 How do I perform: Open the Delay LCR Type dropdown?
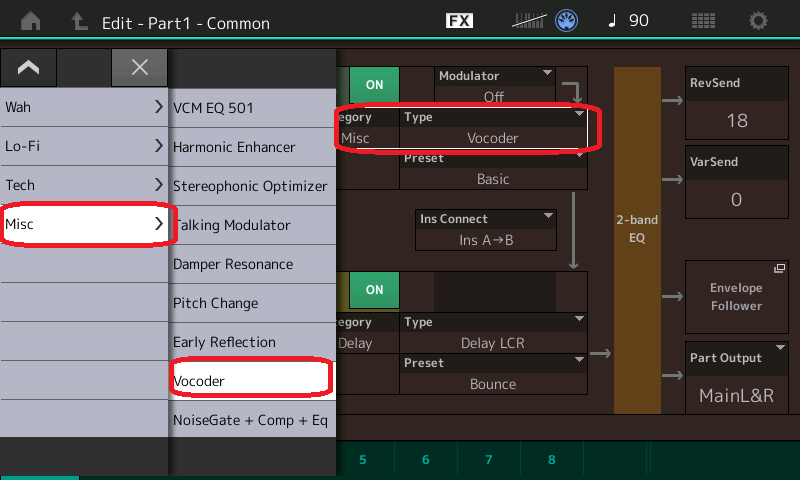[493, 332]
